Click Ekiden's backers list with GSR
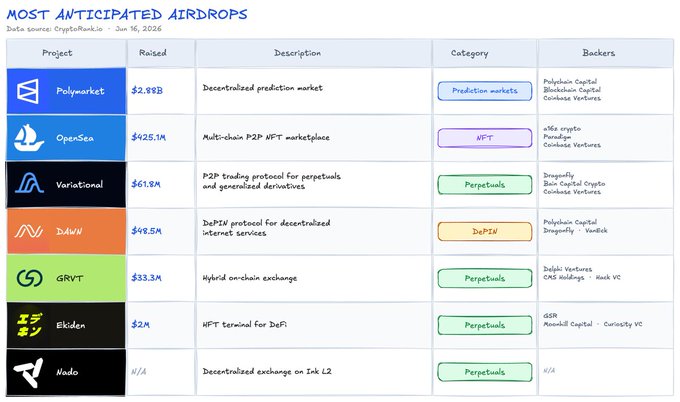The height and width of the screenshot is (402, 680). point(593,320)
